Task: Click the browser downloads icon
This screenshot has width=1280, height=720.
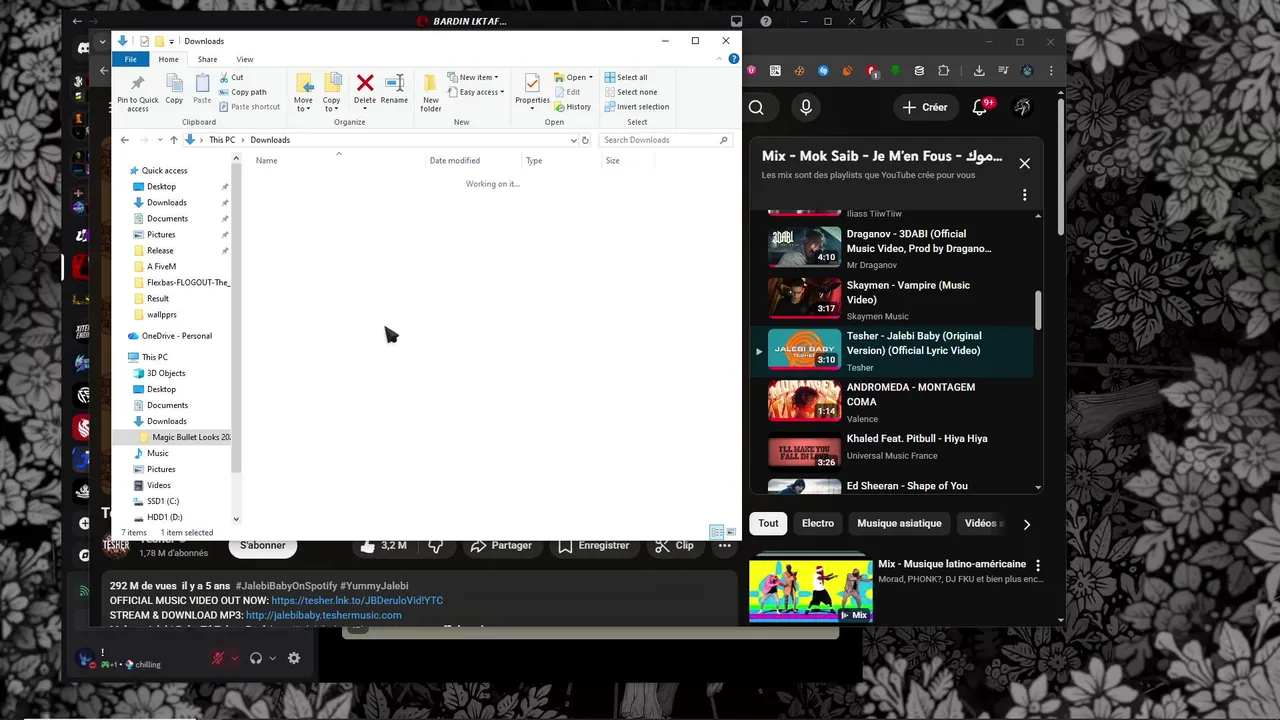Action: pos(979,71)
